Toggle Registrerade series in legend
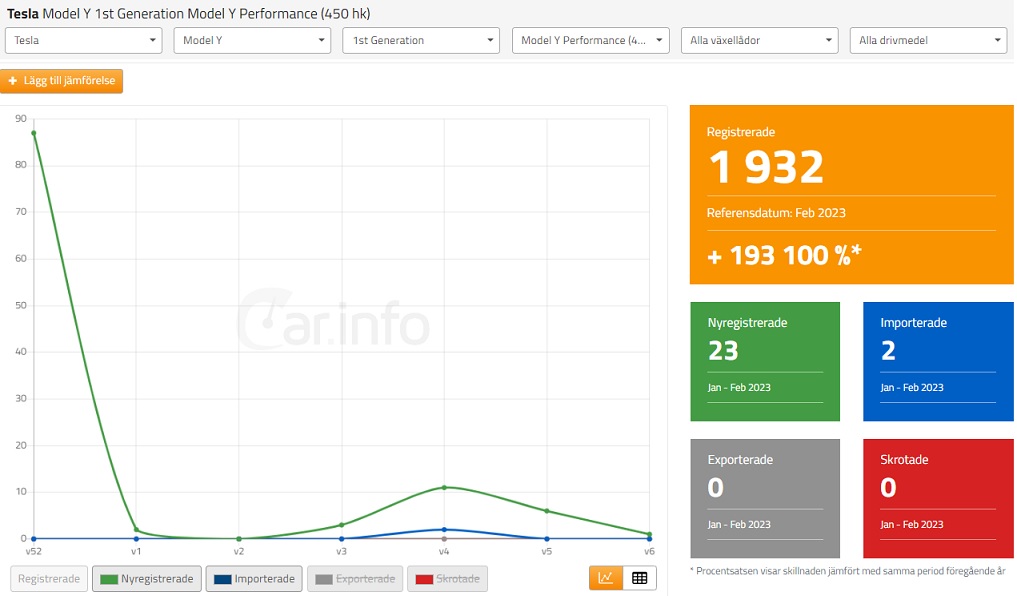 click(48, 579)
